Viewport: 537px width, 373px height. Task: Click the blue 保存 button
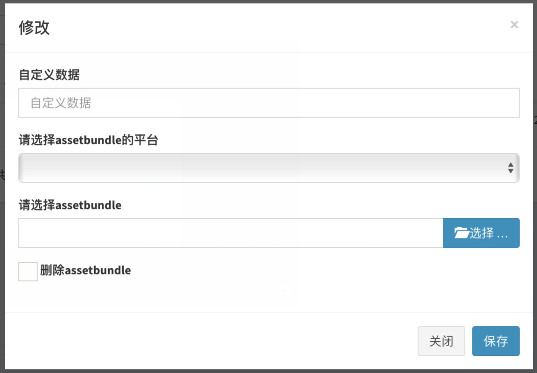click(x=496, y=341)
